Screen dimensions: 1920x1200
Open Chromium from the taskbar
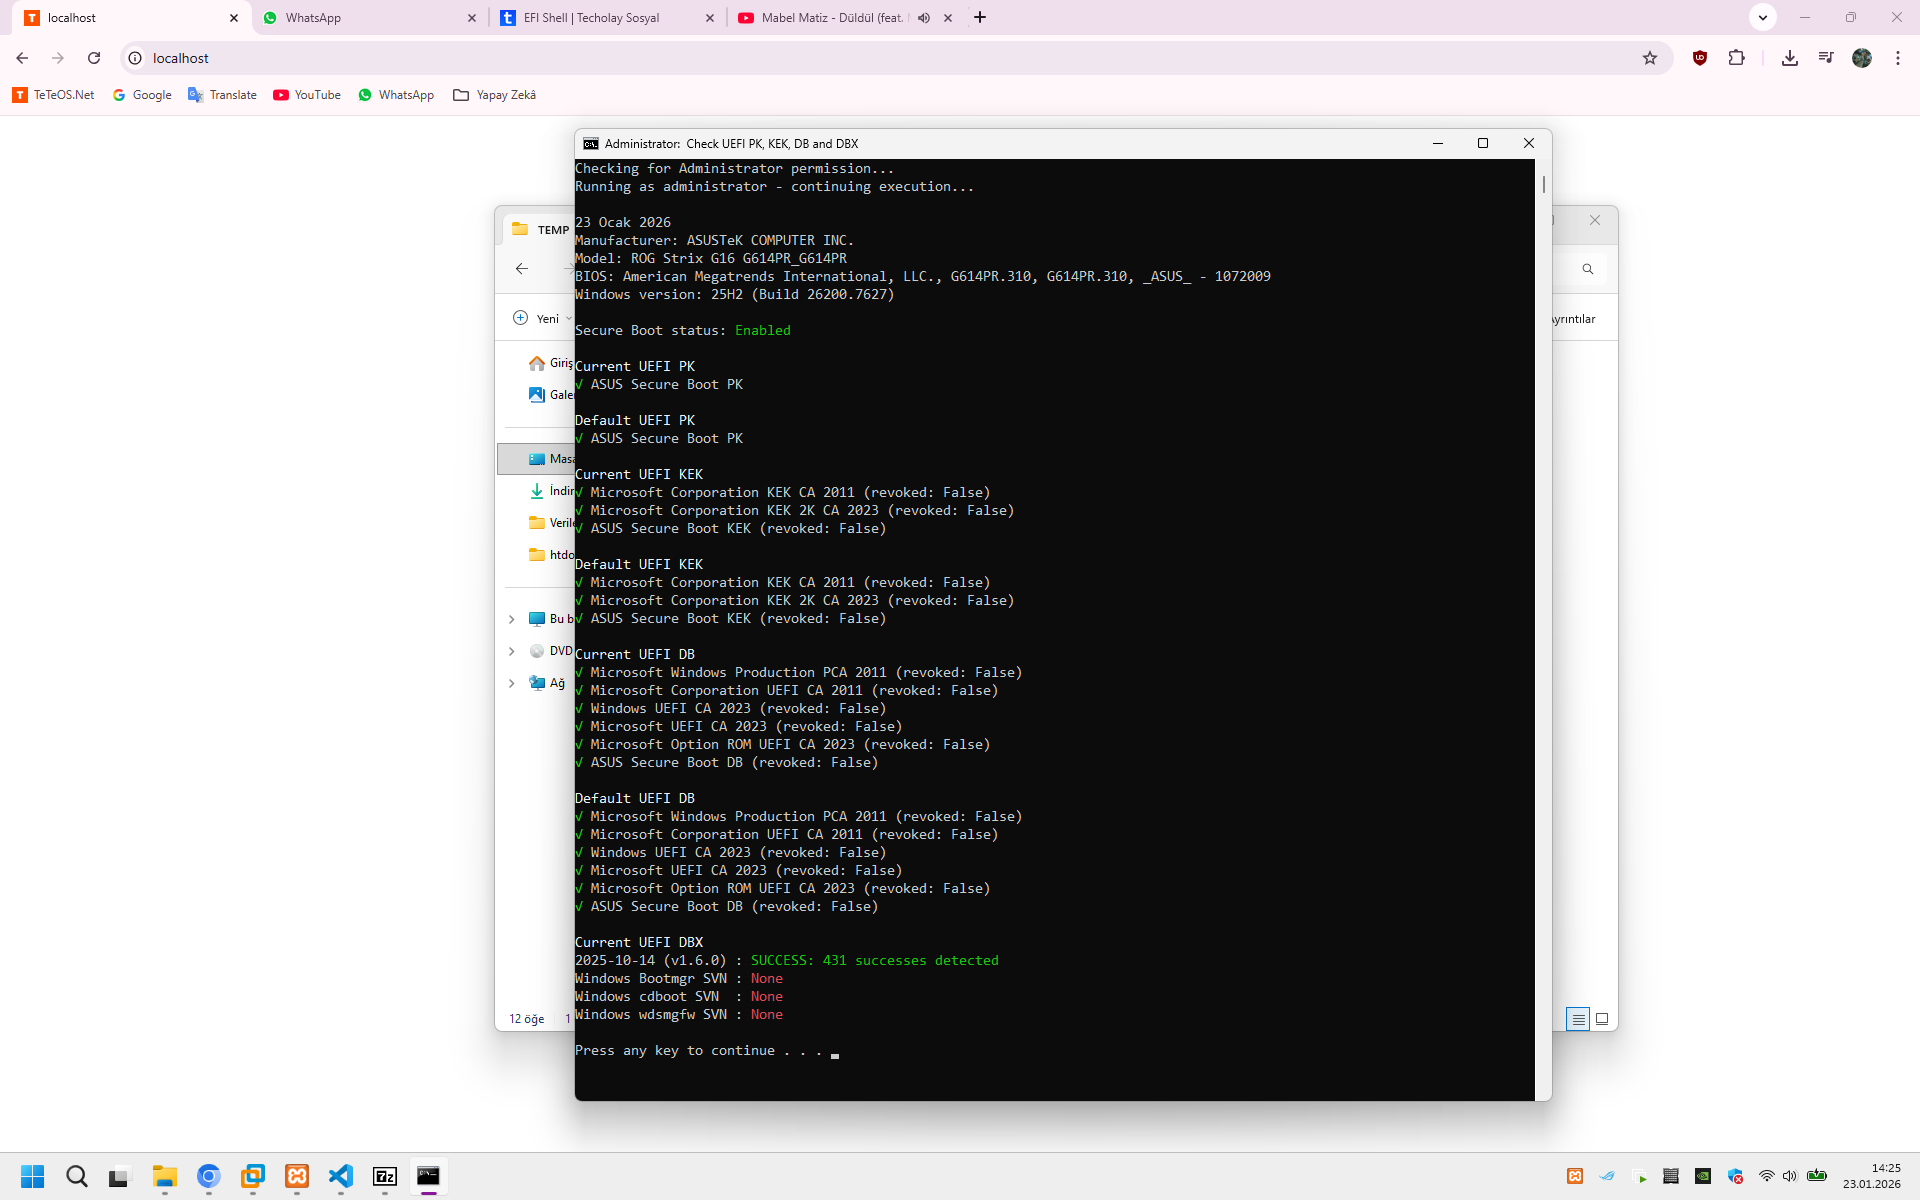(209, 1176)
